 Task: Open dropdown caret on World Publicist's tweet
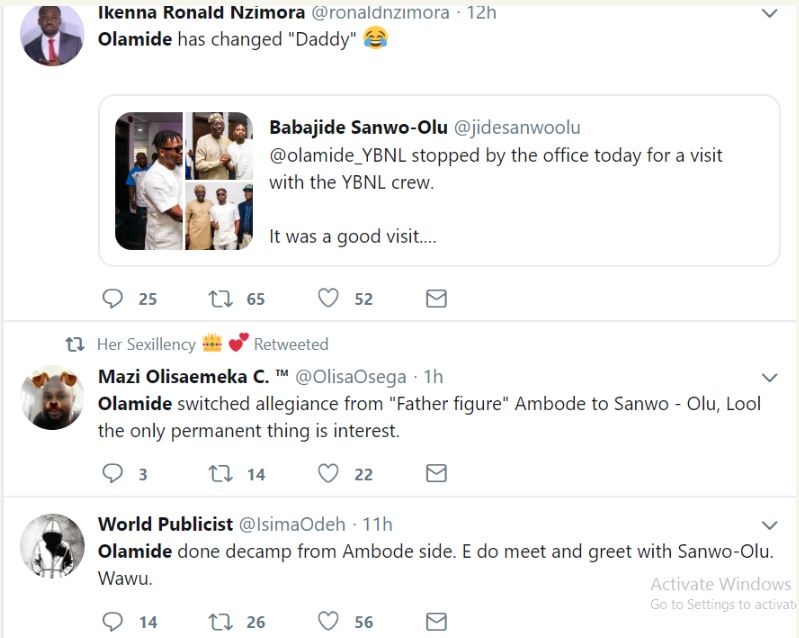tap(769, 525)
